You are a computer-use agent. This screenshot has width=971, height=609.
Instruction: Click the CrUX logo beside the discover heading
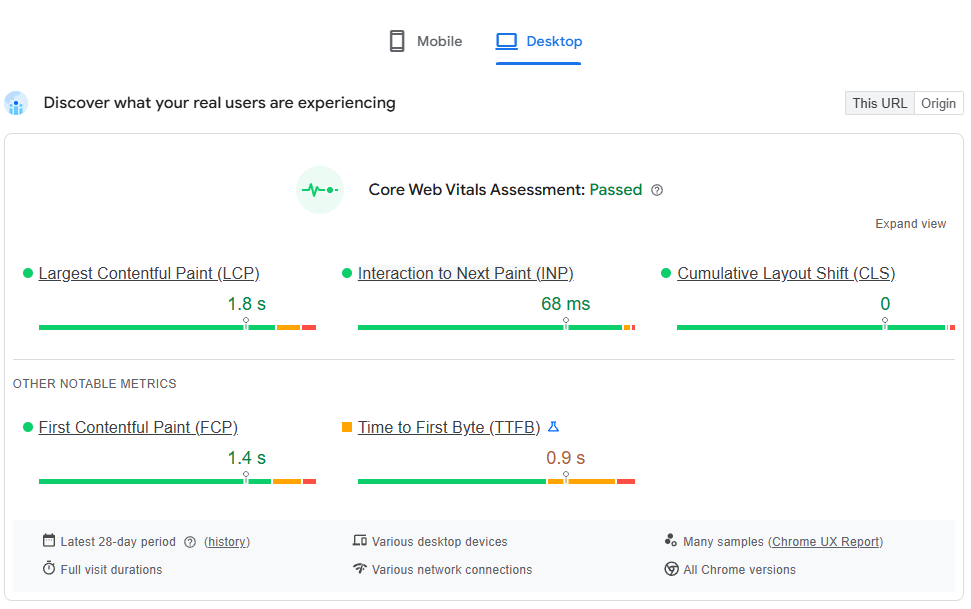point(16,103)
